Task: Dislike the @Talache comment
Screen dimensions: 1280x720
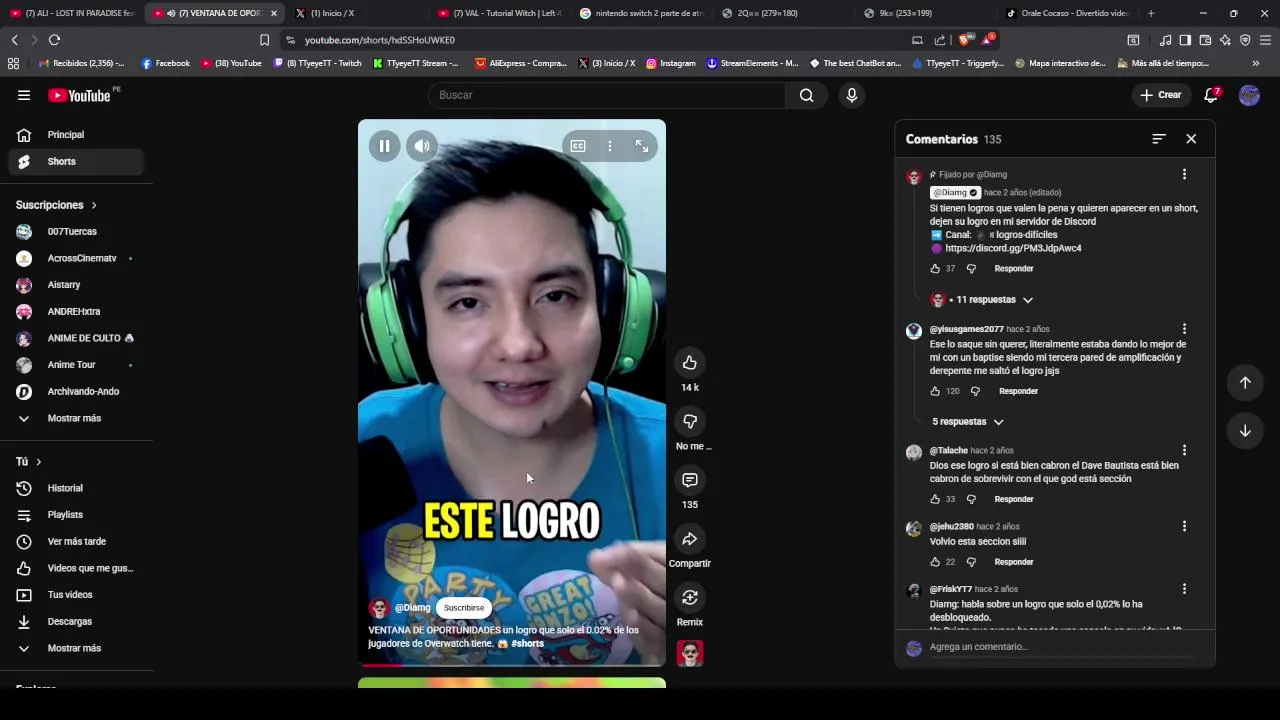Action: pyautogui.click(x=971, y=499)
